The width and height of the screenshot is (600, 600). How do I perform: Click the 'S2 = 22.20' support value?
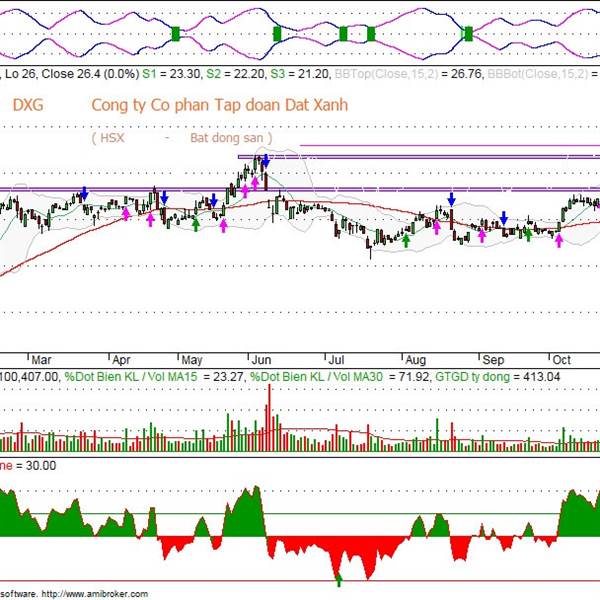[236, 73]
